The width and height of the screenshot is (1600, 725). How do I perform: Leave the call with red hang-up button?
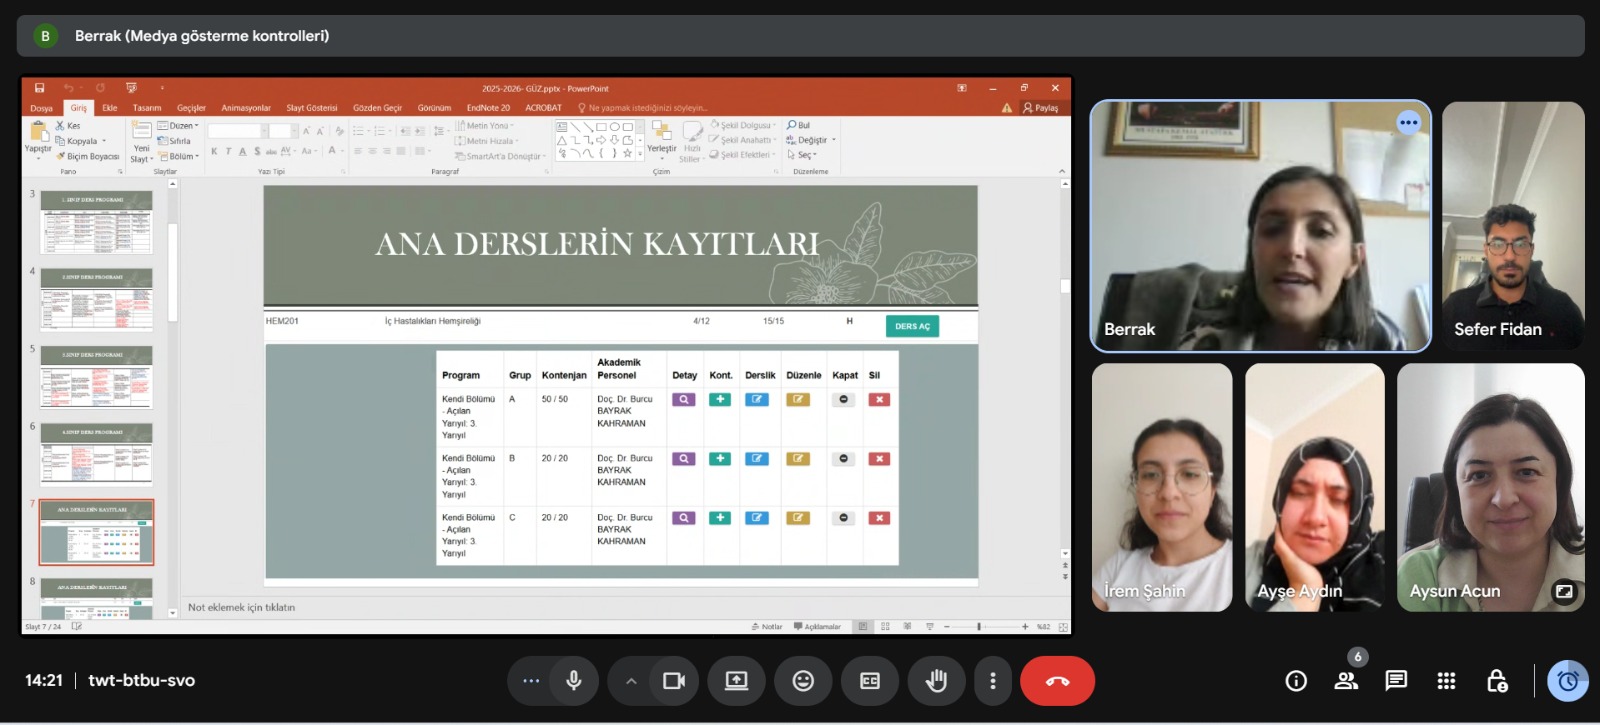coord(1057,681)
